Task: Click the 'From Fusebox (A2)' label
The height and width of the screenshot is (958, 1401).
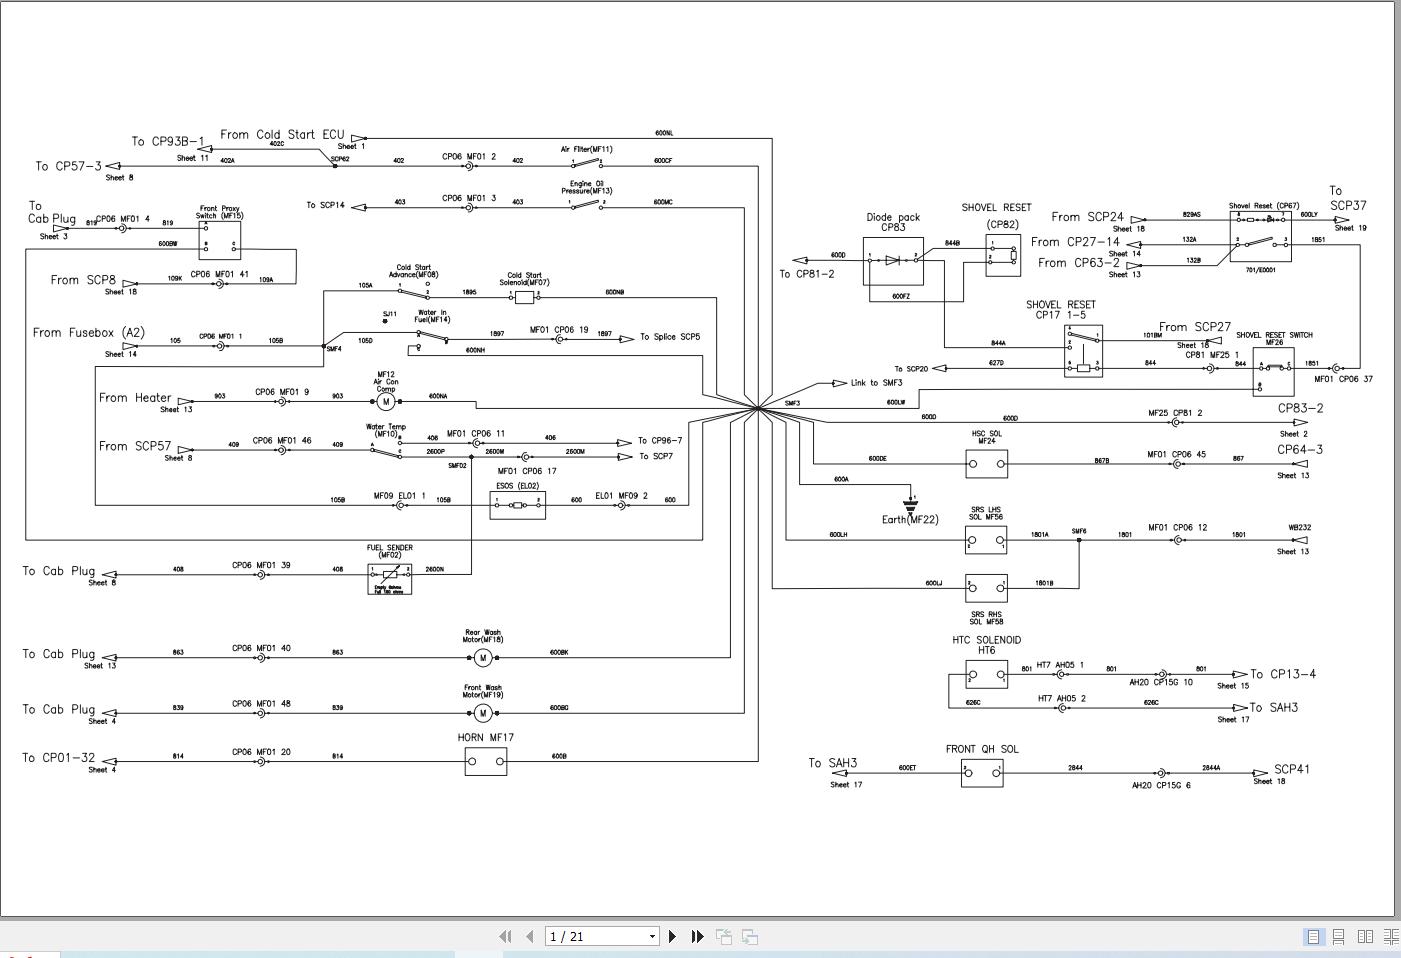Action: click(88, 333)
